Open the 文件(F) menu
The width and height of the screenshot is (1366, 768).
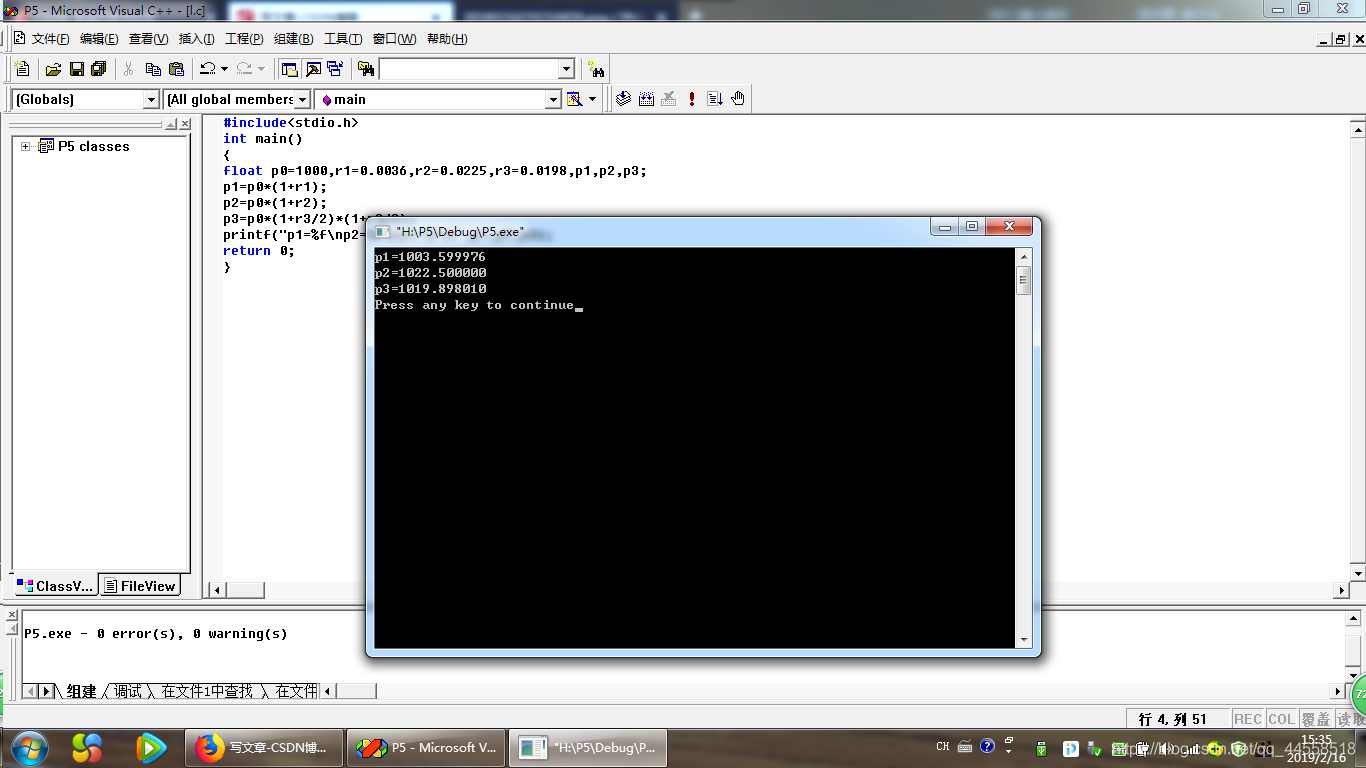tap(50, 39)
